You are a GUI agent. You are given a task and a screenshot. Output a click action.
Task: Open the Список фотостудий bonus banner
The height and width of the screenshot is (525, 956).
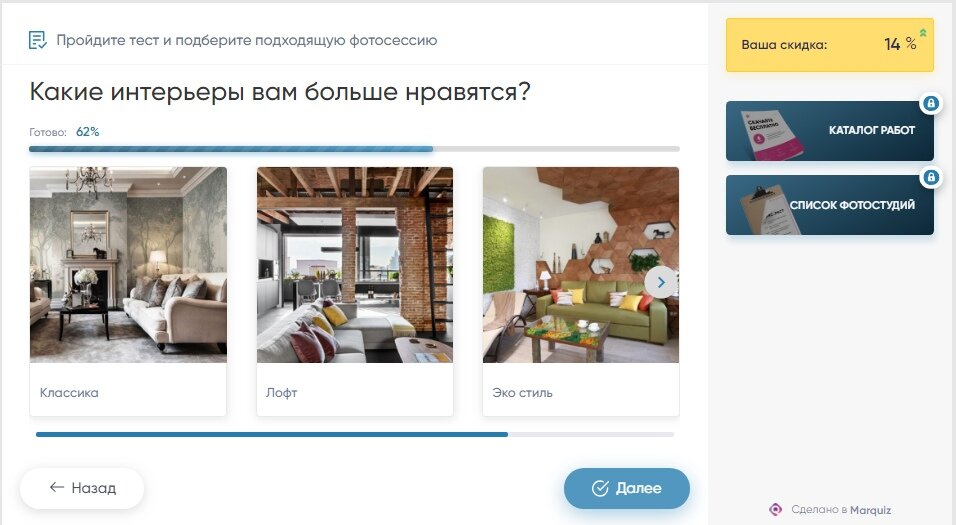830,205
